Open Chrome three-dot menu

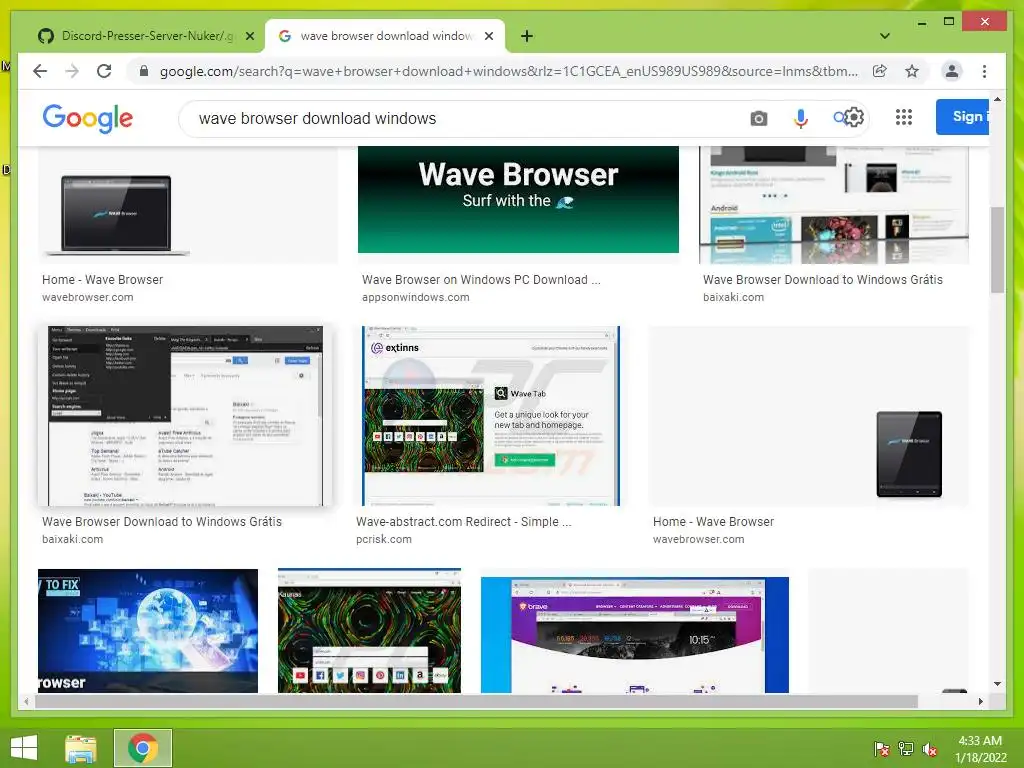(x=984, y=71)
